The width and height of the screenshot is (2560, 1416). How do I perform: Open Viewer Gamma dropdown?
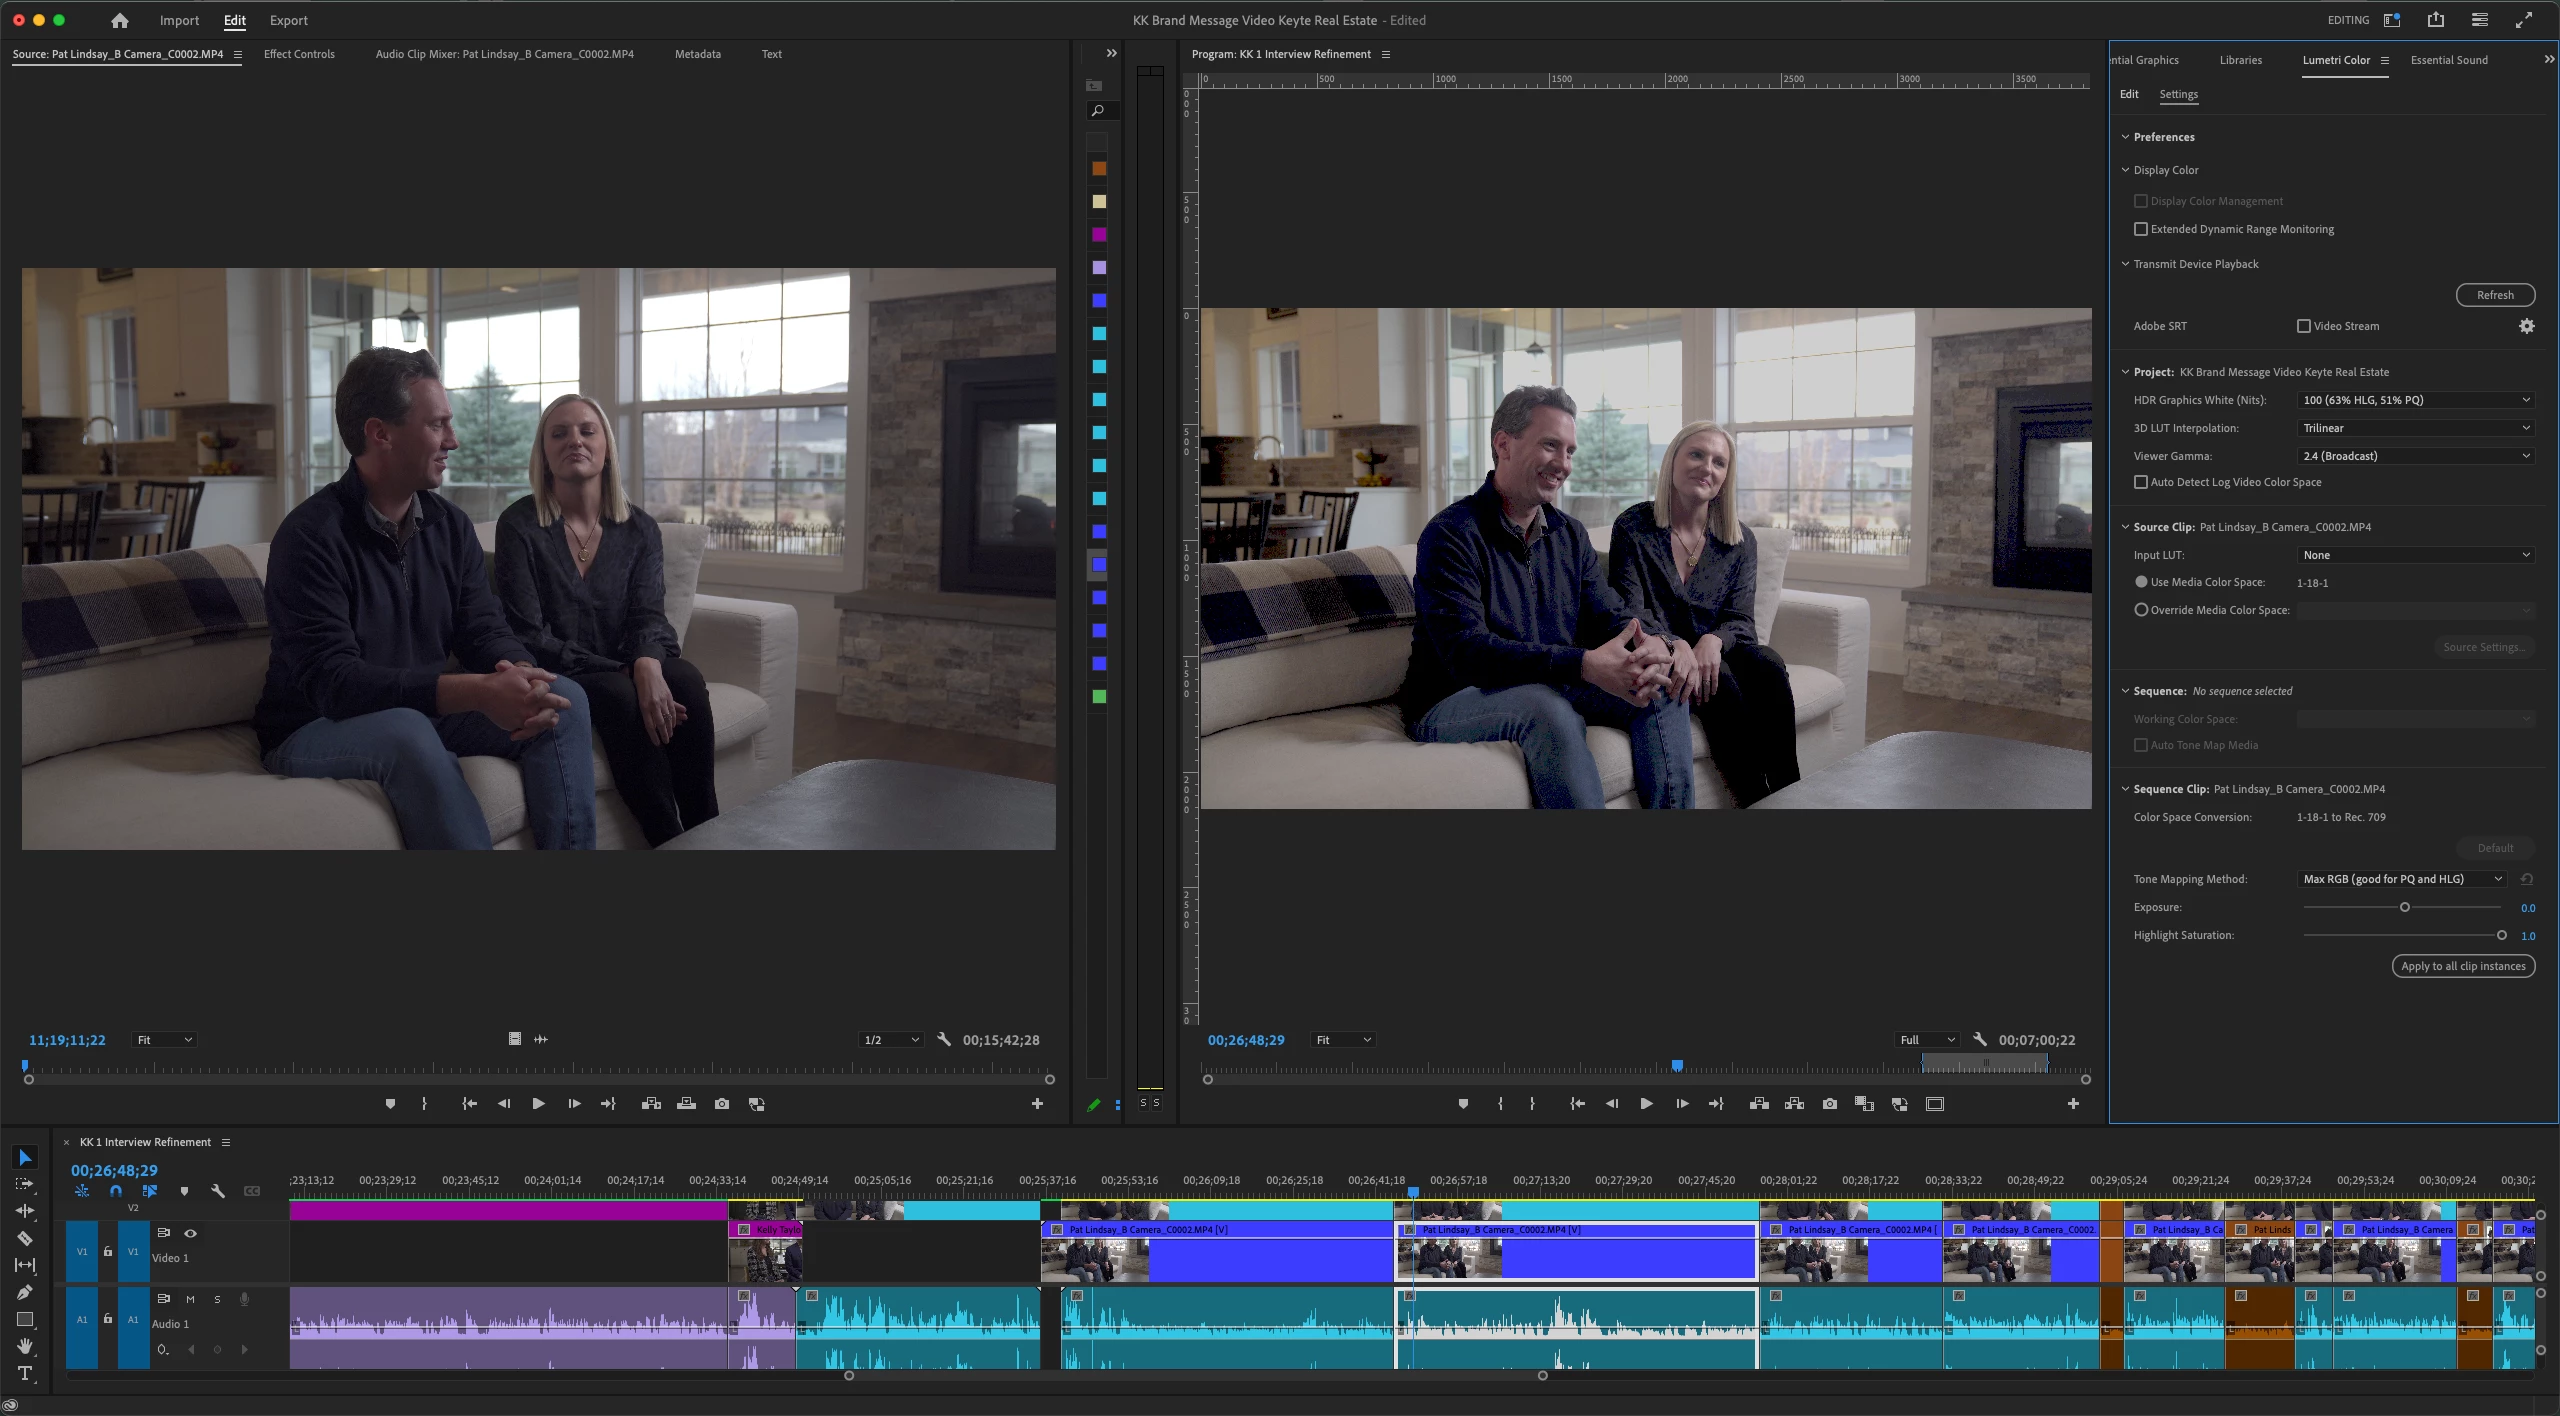point(2415,456)
